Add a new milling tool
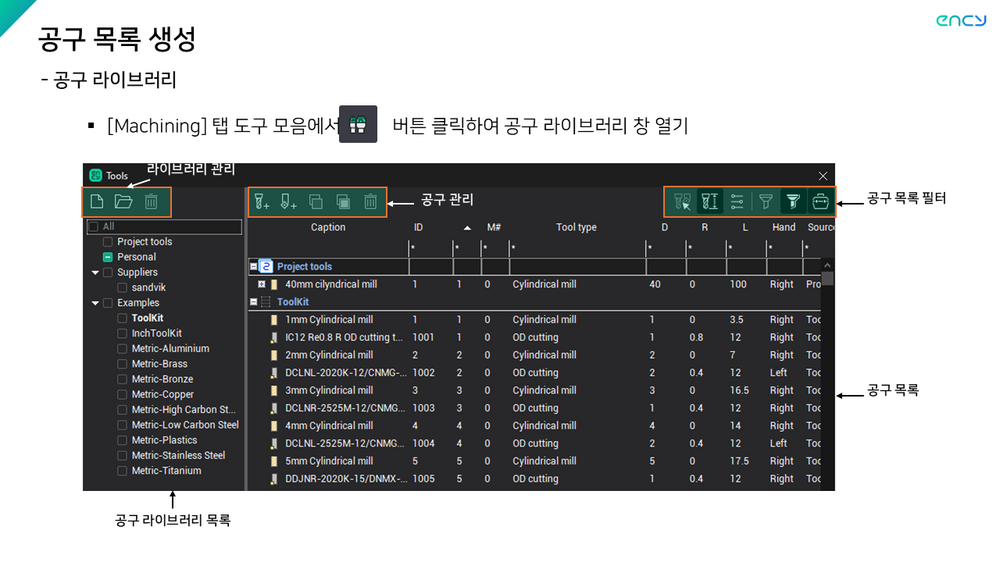 pos(262,202)
